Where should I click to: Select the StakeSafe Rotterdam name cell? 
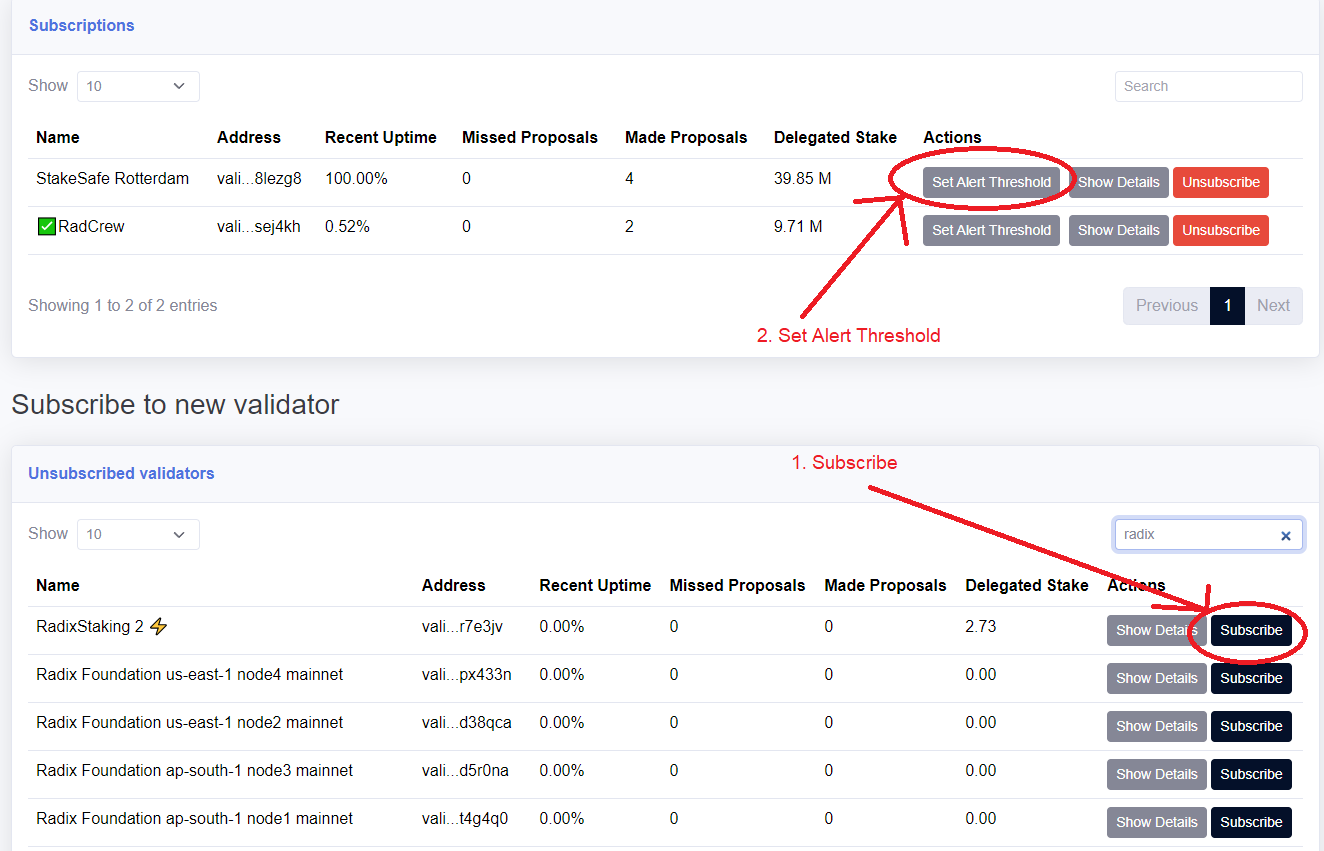click(113, 179)
